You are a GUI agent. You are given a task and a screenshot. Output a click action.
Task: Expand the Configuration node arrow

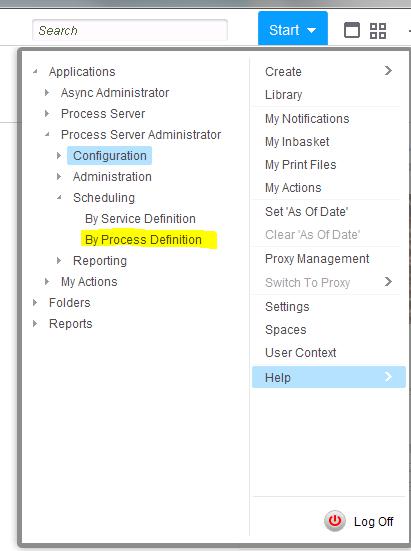click(x=59, y=156)
